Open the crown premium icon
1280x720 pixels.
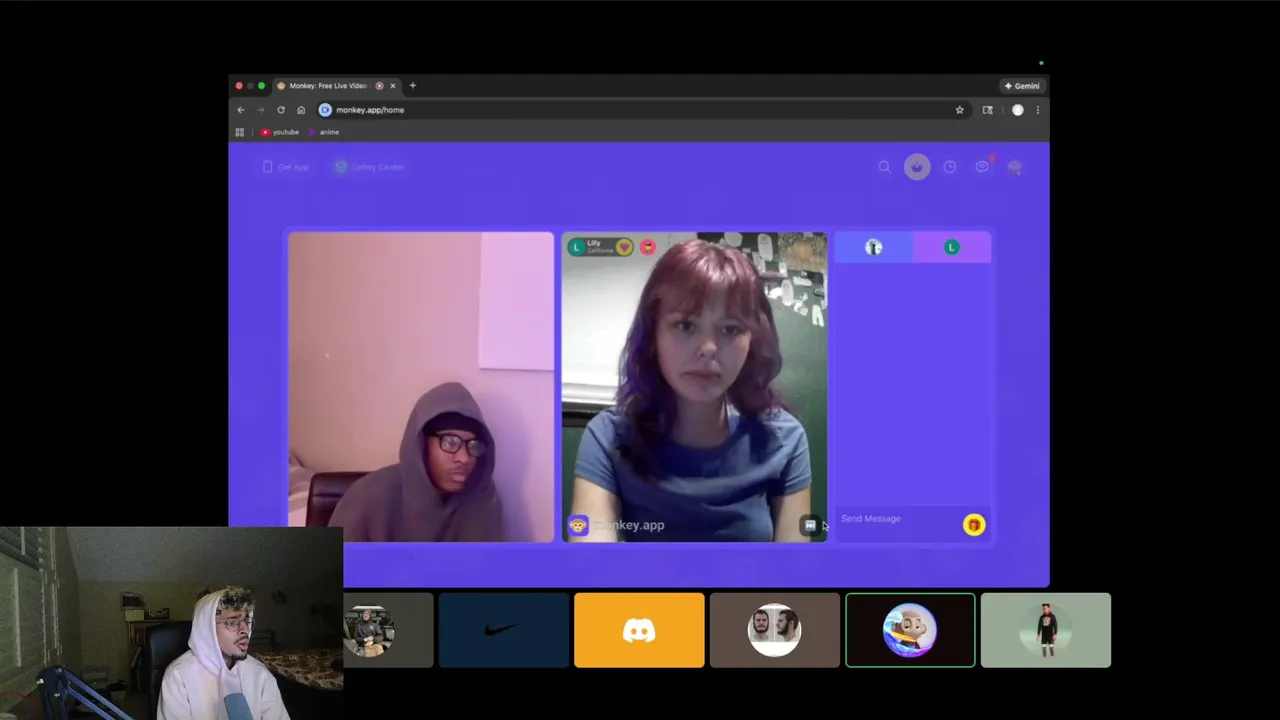917,167
